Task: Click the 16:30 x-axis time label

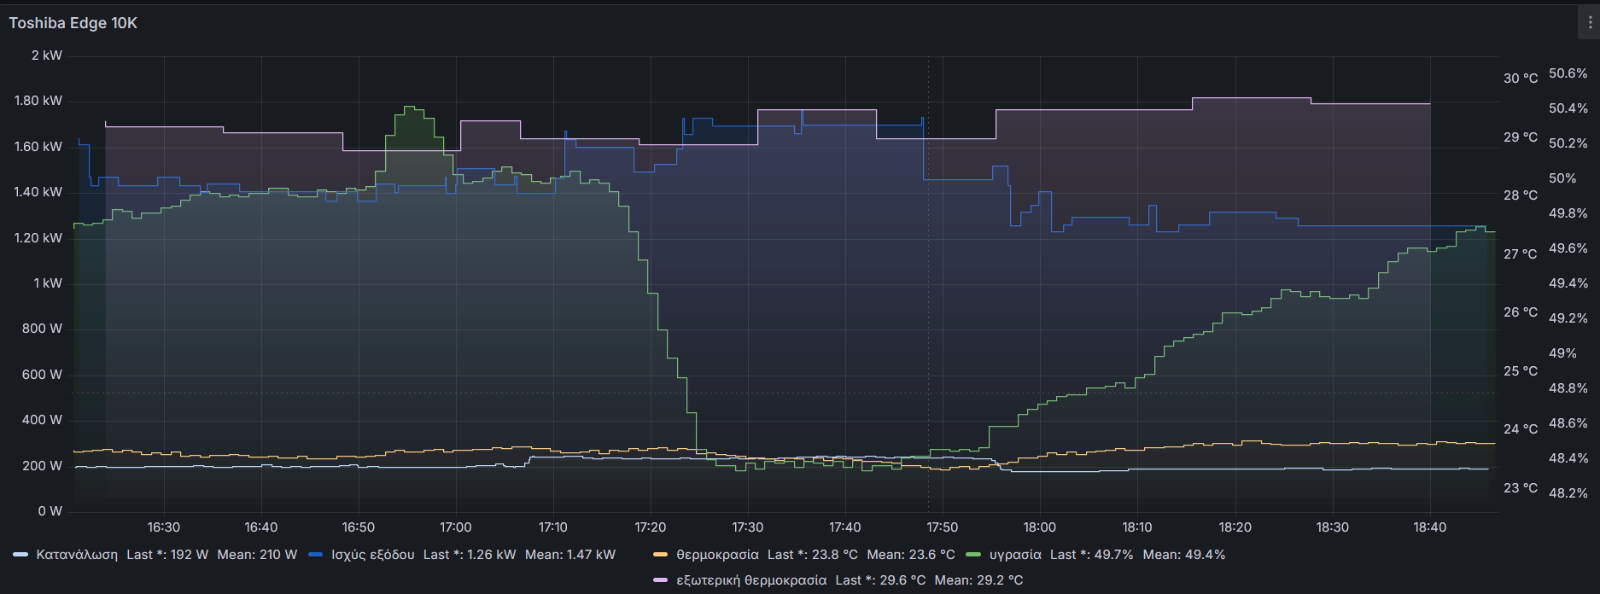Action: (164, 527)
